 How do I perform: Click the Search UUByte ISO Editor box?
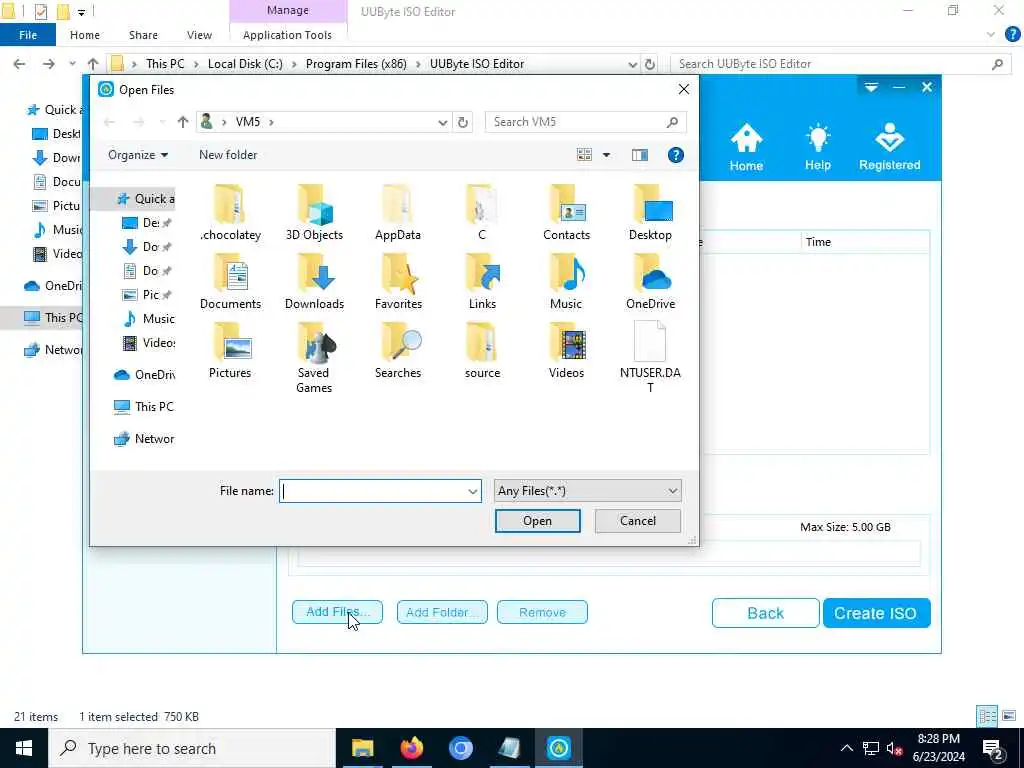tap(840, 64)
